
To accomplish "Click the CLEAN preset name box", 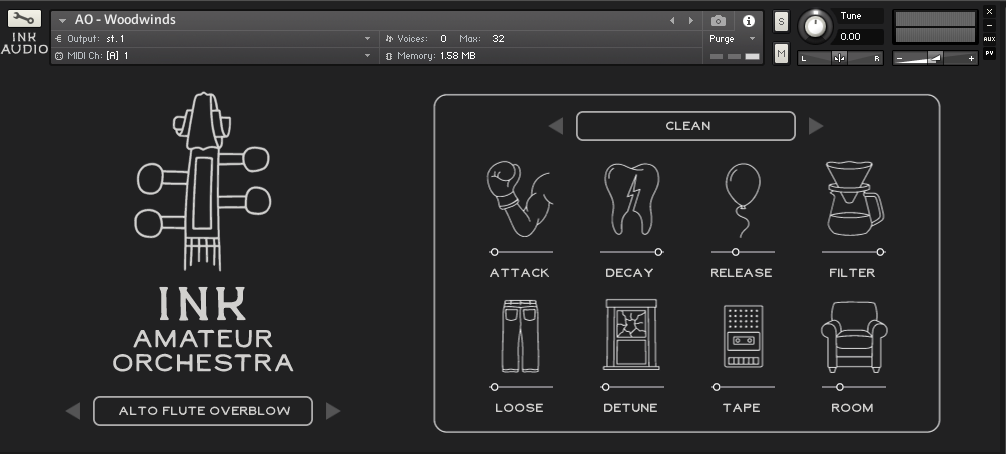I will tap(686, 126).
